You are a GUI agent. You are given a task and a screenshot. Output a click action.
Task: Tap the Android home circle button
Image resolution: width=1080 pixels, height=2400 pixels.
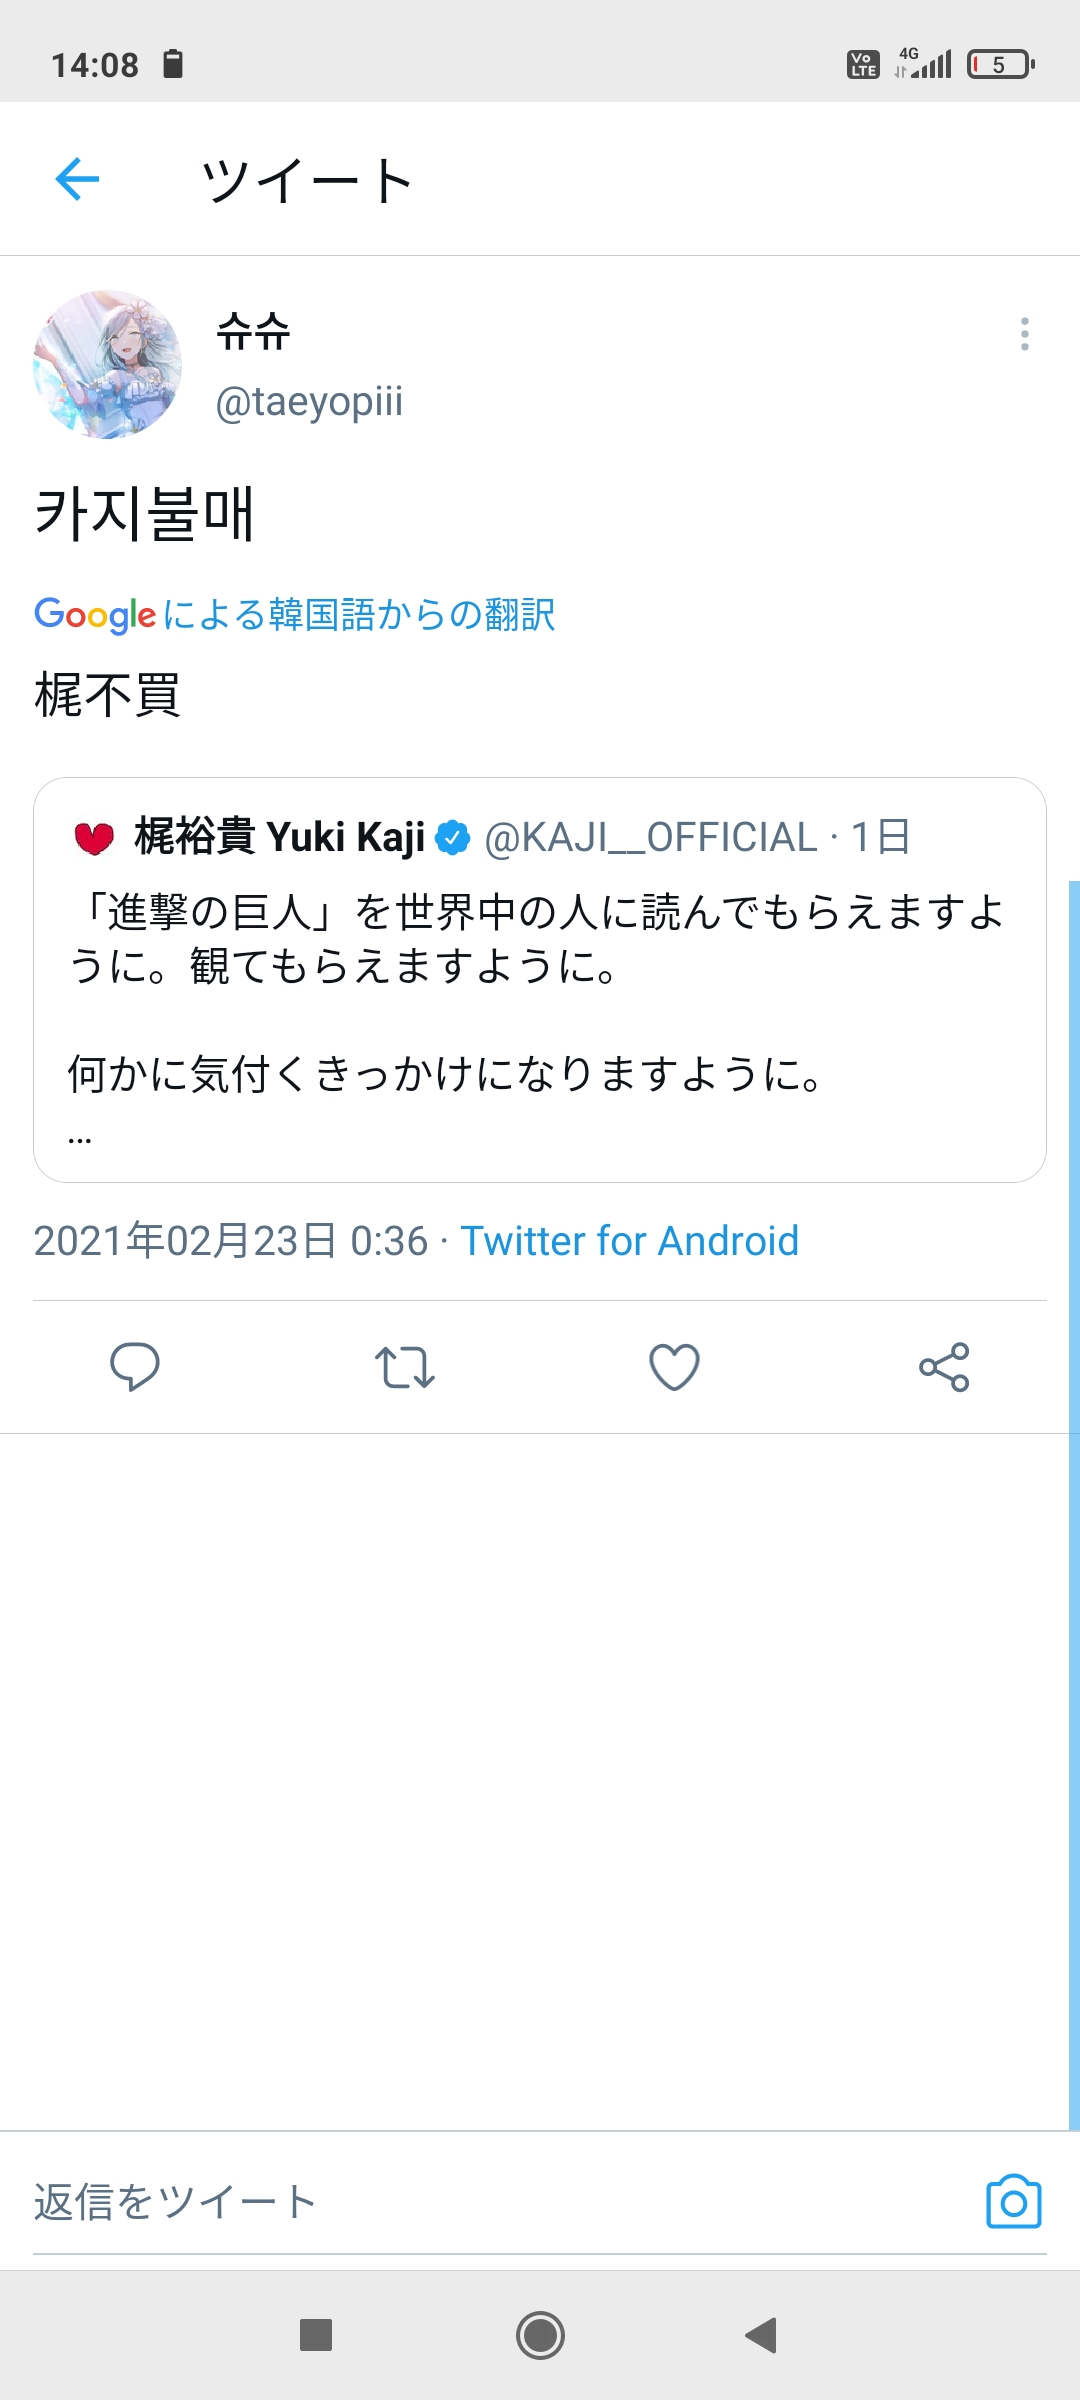[540, 2336]
